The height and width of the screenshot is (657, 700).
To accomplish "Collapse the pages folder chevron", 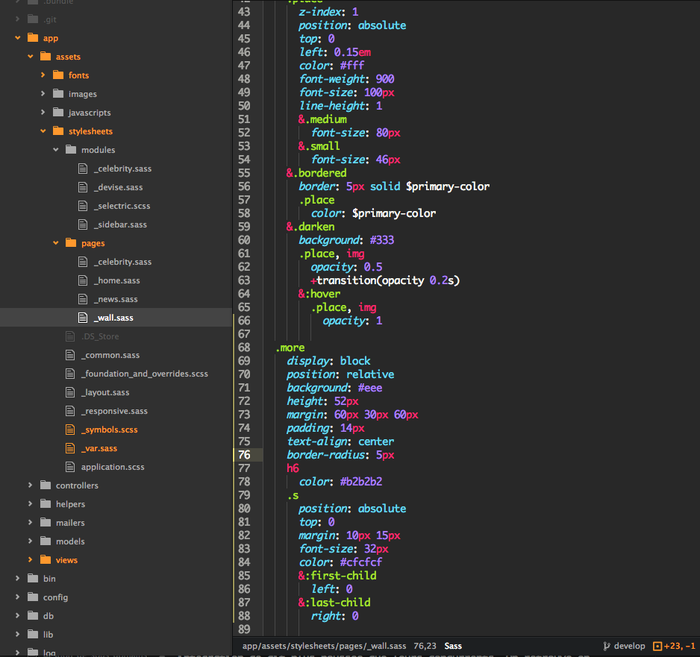I will pos(56,243).
